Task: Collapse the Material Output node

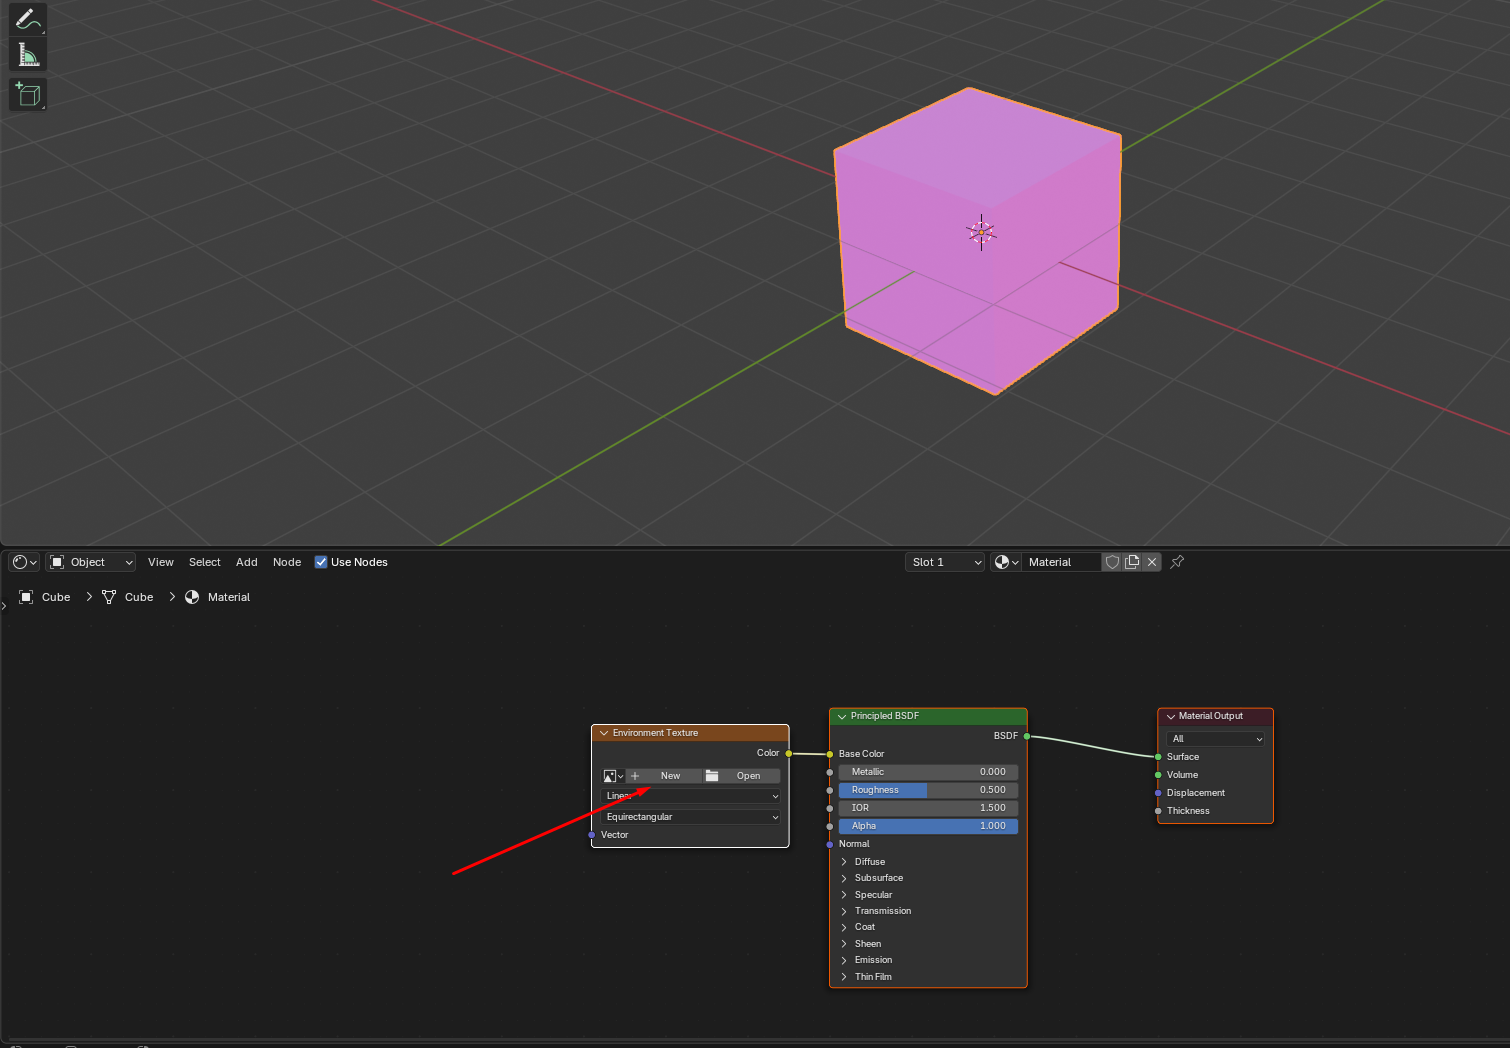Action: point(1170,716)
